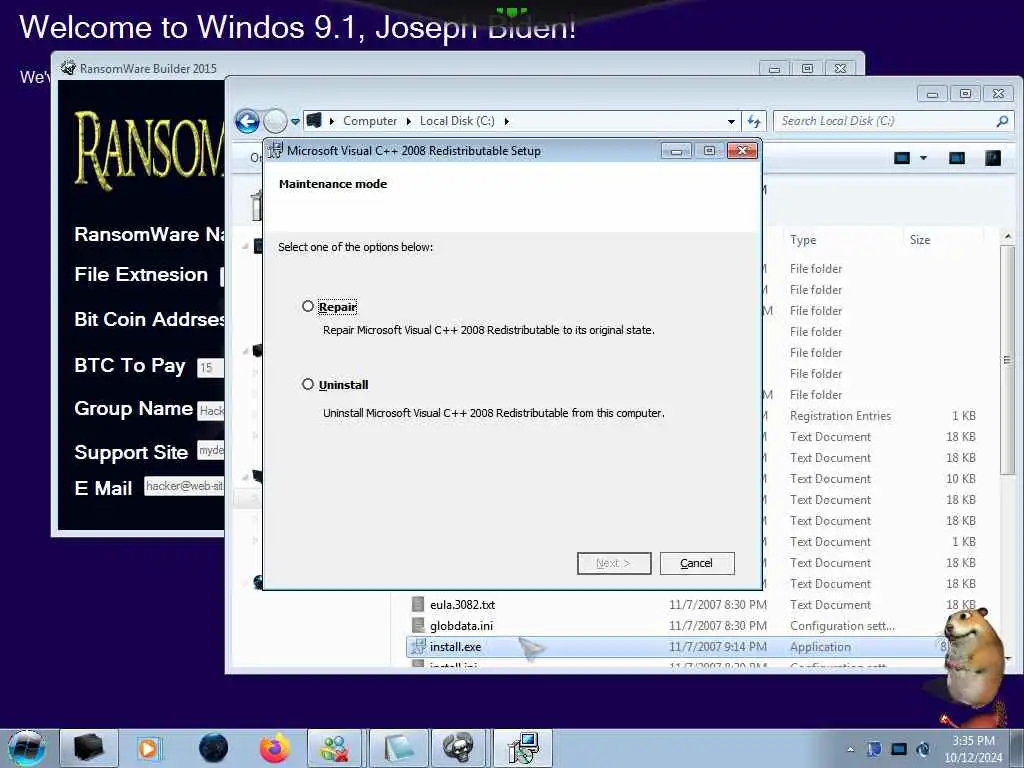Click Registration Entries type cell
Viewport: 1024px width, 768px height.
(840, 415)
